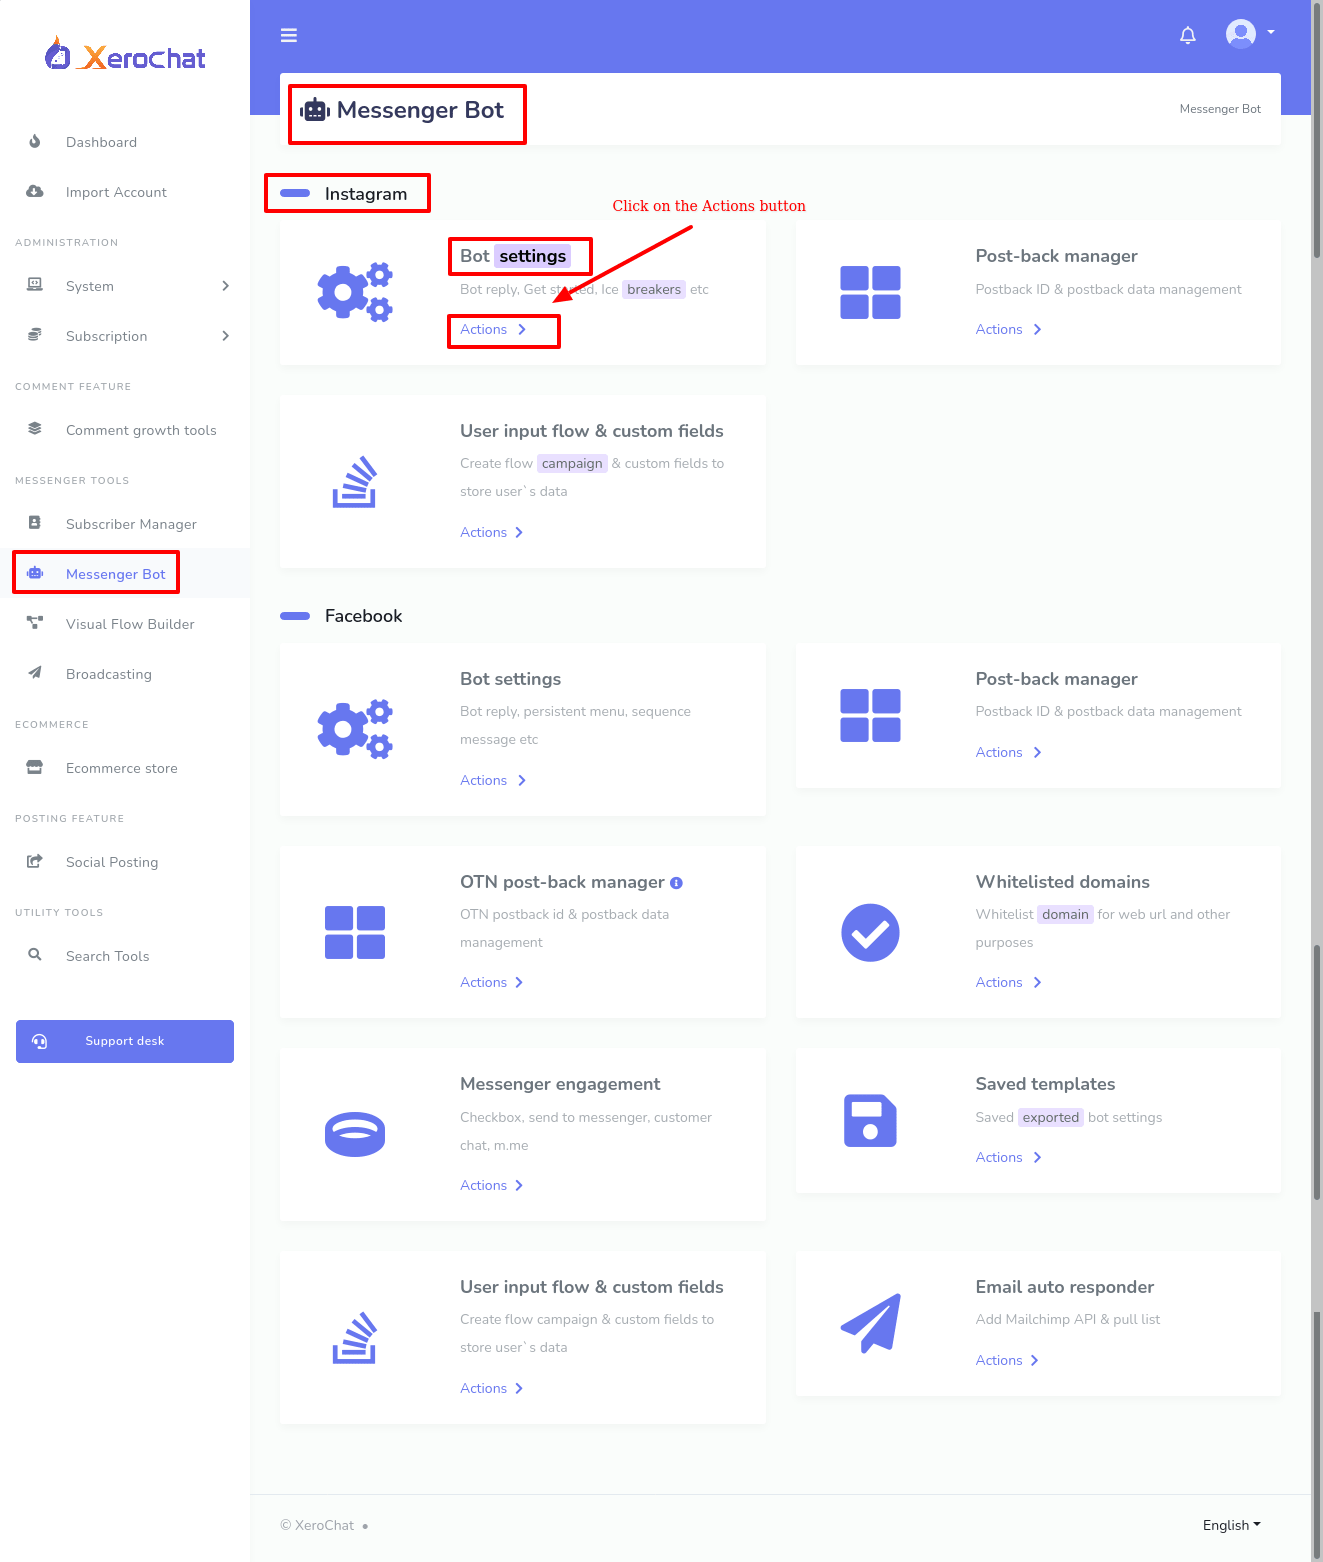This screenshot has width=1323, height=1562.
Task: Click the System laptop icon
Action: 35,285
